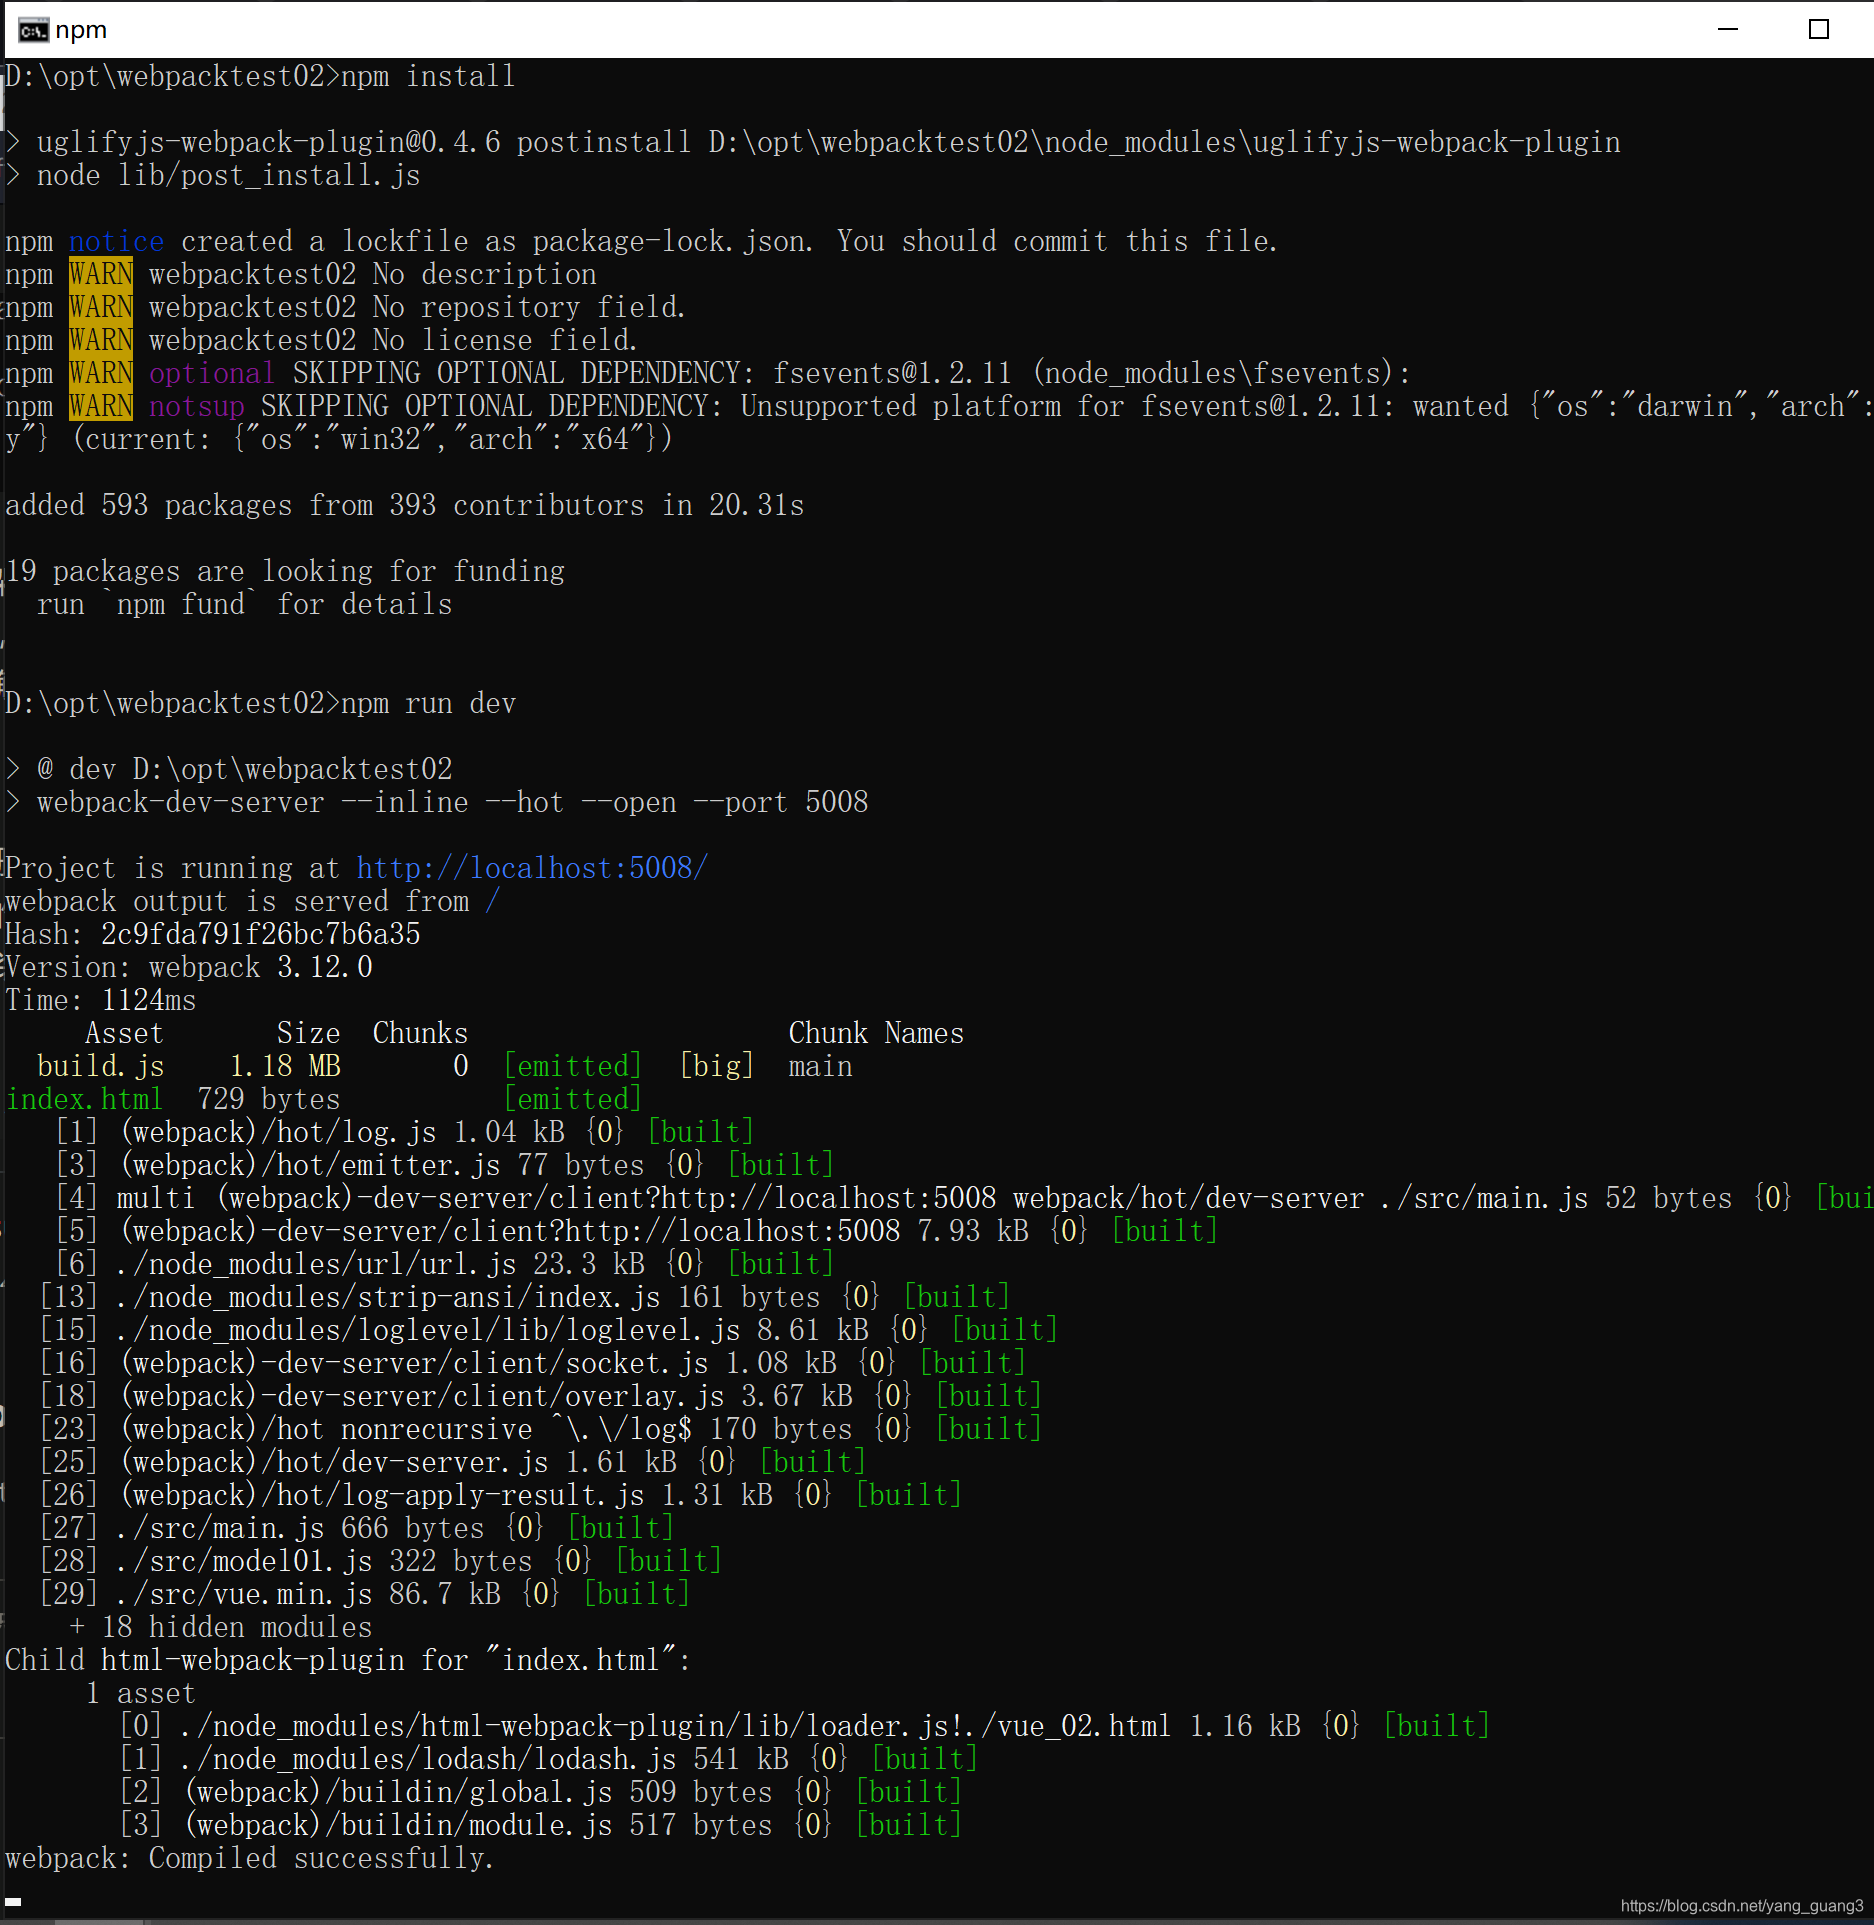This screenshot has width=1874, height=1925.
Task: Click the strip-ansi/index.js module row
Action: (x=524, y=1297)
